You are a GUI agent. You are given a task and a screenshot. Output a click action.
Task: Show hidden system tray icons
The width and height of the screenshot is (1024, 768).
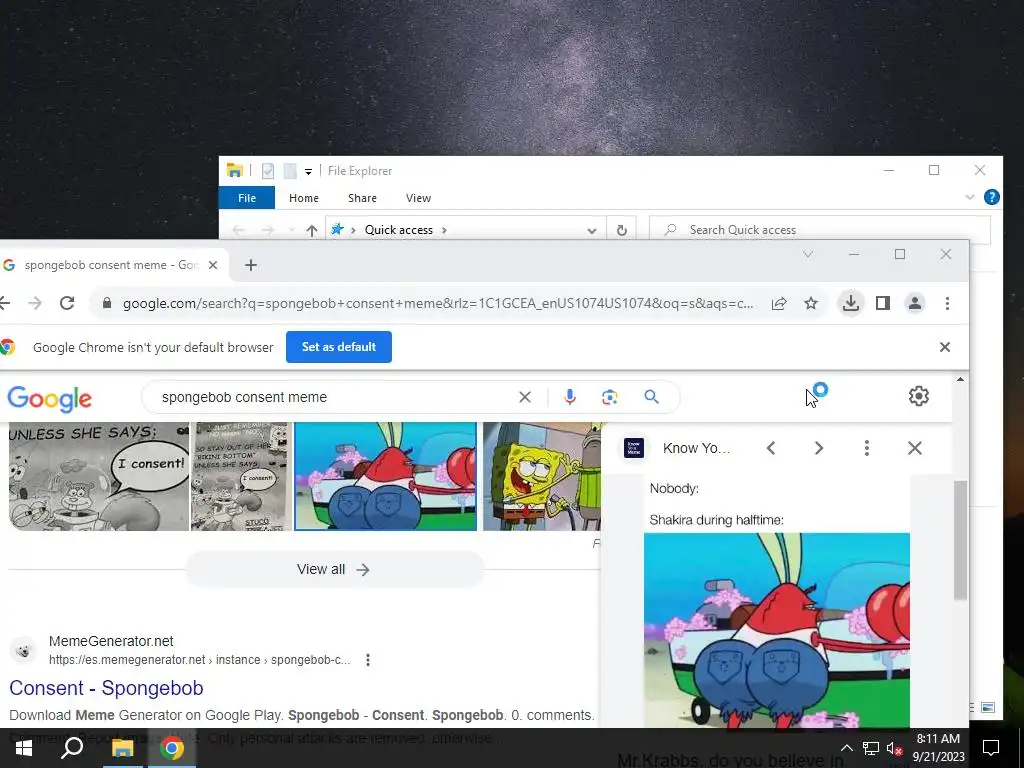pyautogui.click(x=846, y=748)
